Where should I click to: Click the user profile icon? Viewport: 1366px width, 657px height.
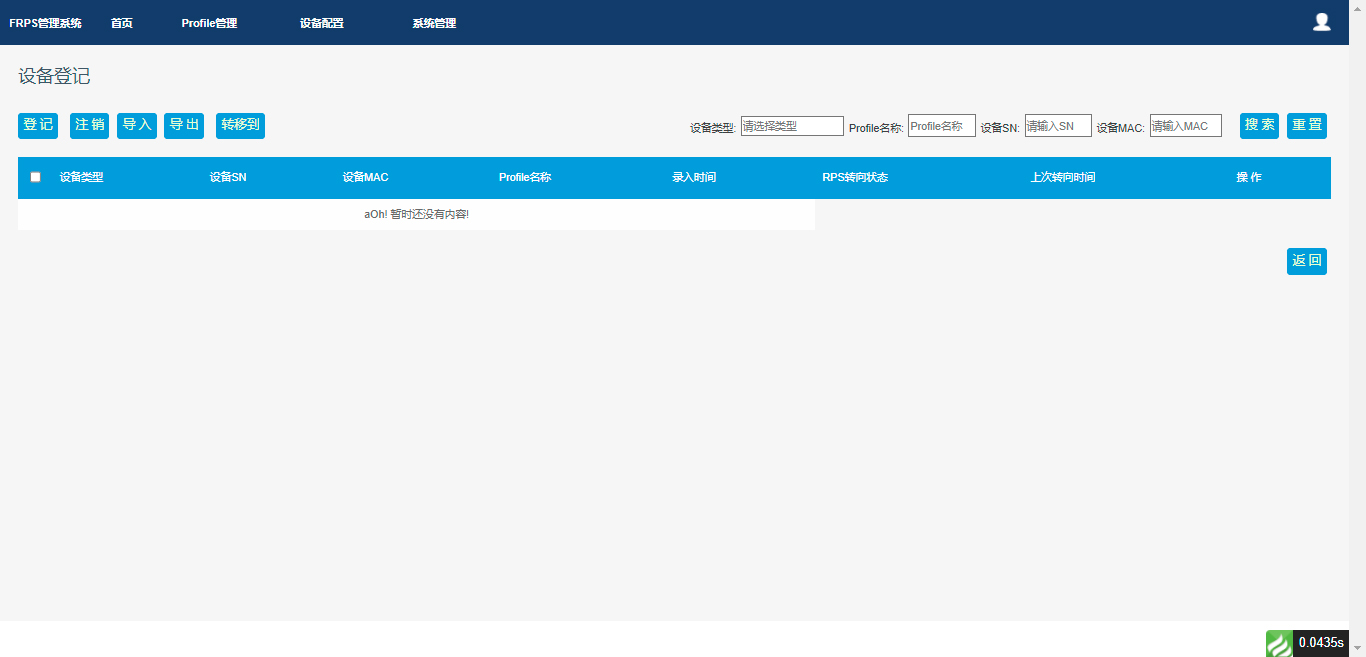click(1321, 22)
